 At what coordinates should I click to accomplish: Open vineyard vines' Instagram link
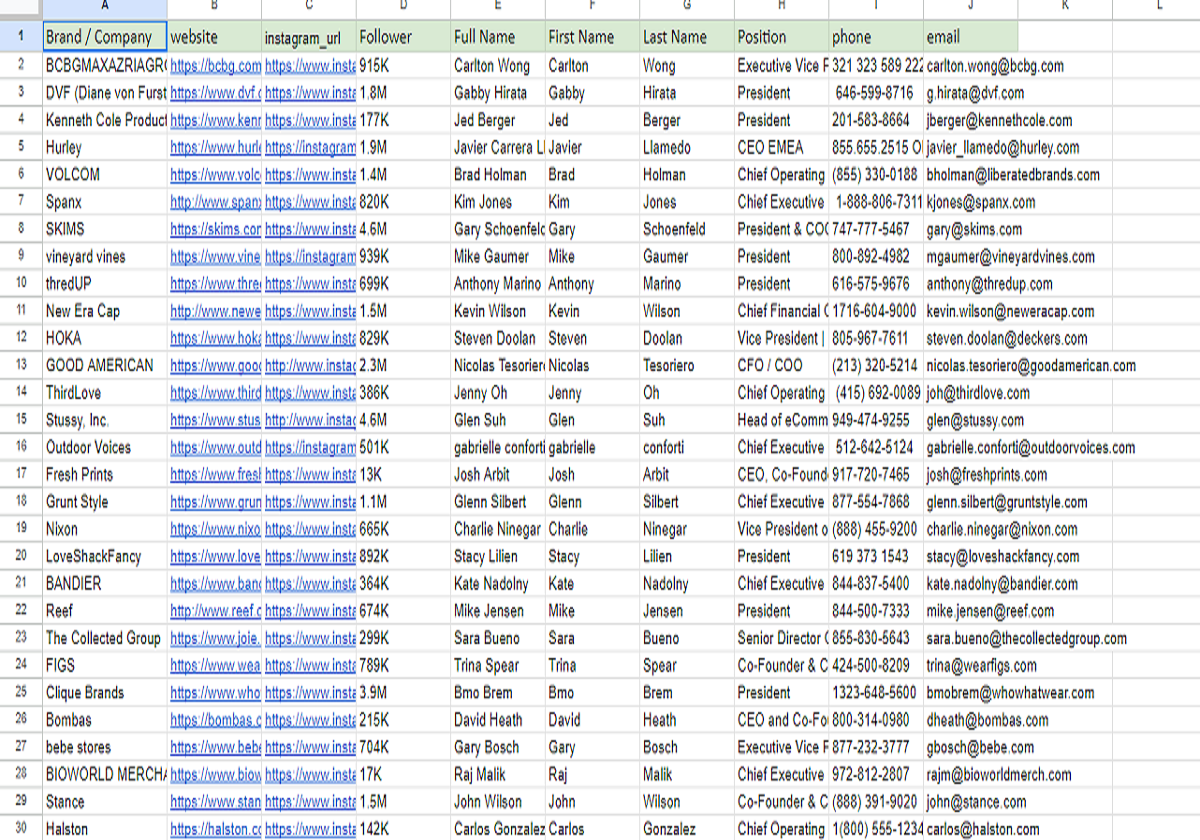[x=310, y=256]
